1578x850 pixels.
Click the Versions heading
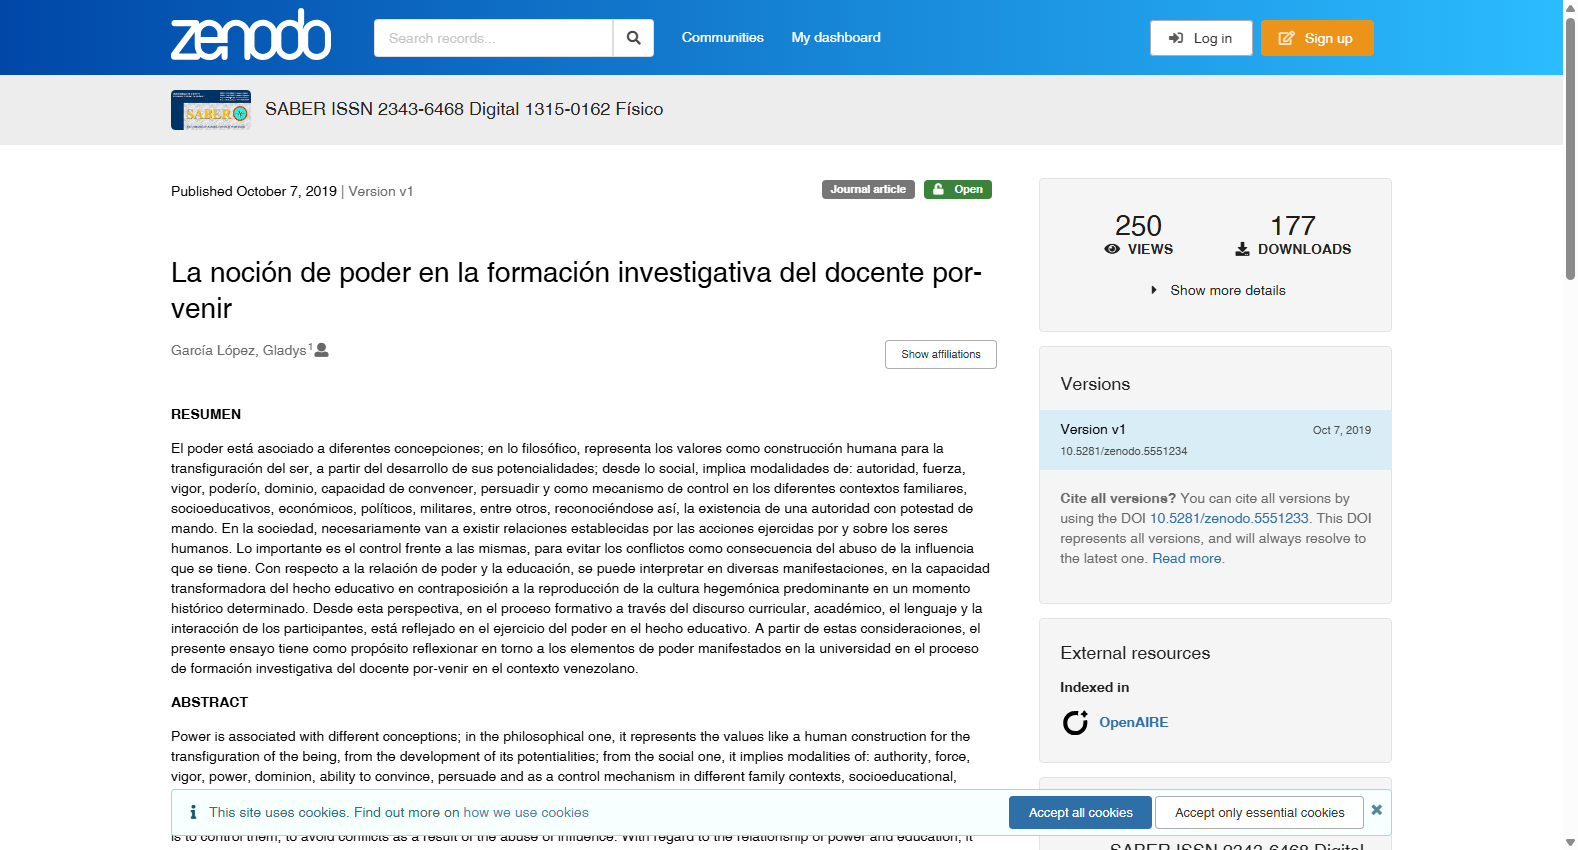pyautogui.click(x=1095, y=384)
